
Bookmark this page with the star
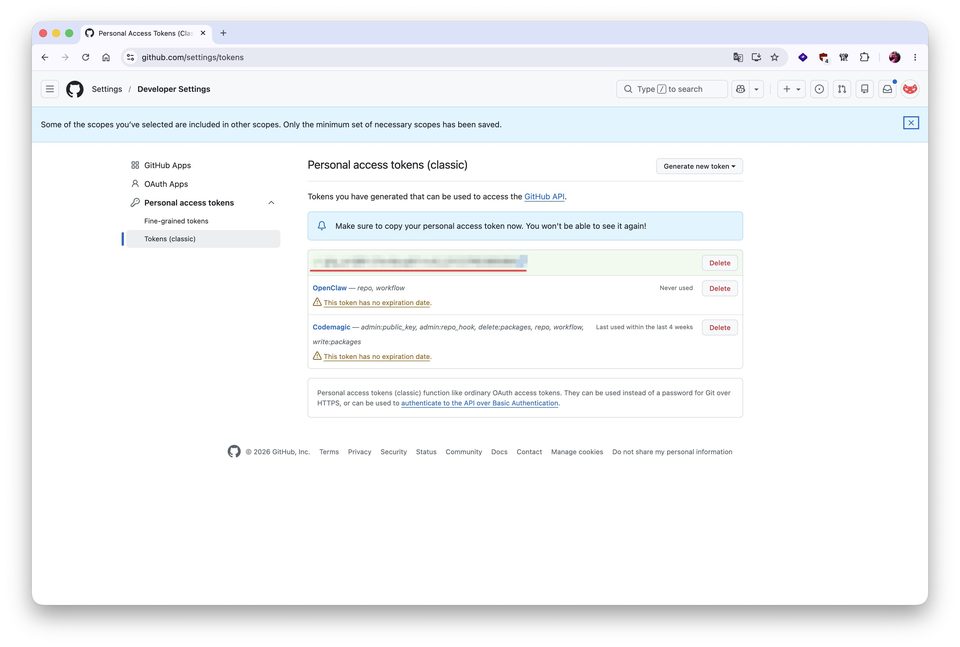774,57
